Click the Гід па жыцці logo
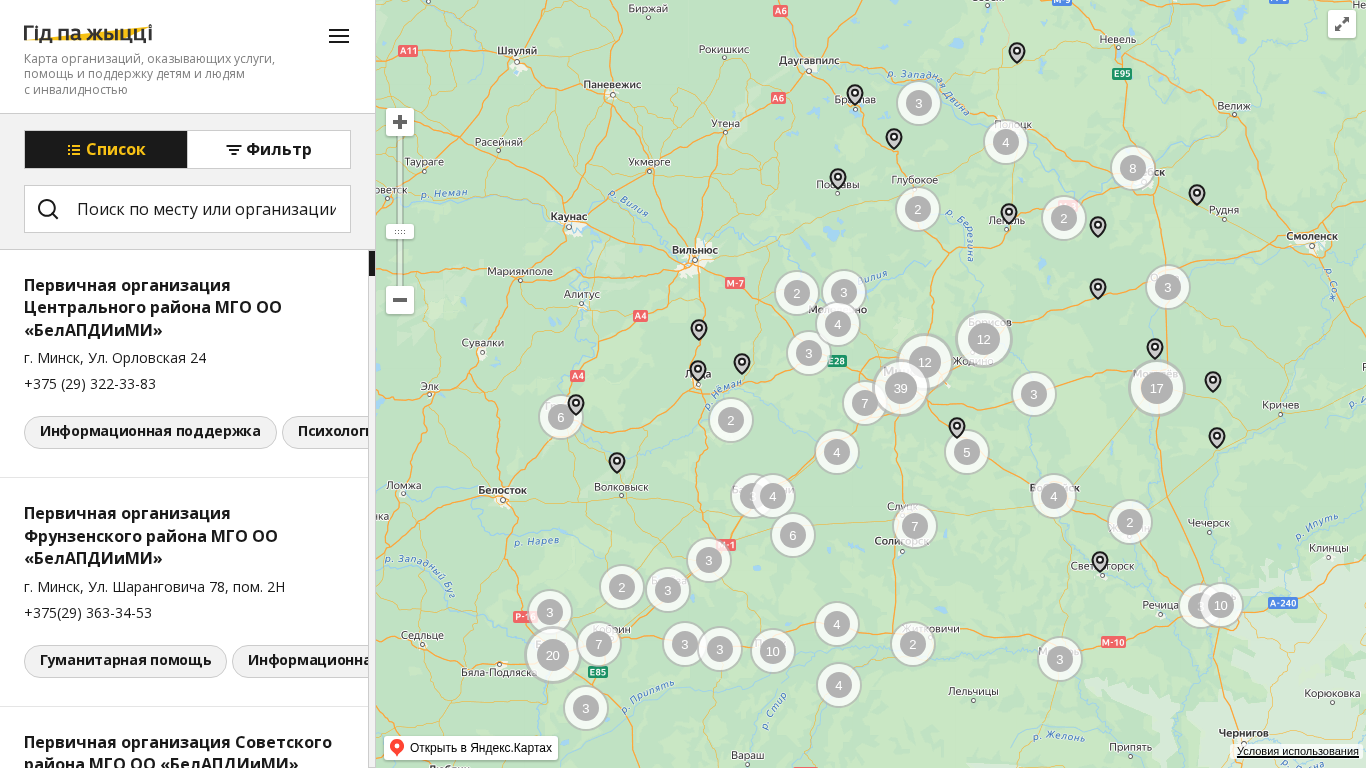Viewport: 1366px width, 768px height. [x=88, y=33]
